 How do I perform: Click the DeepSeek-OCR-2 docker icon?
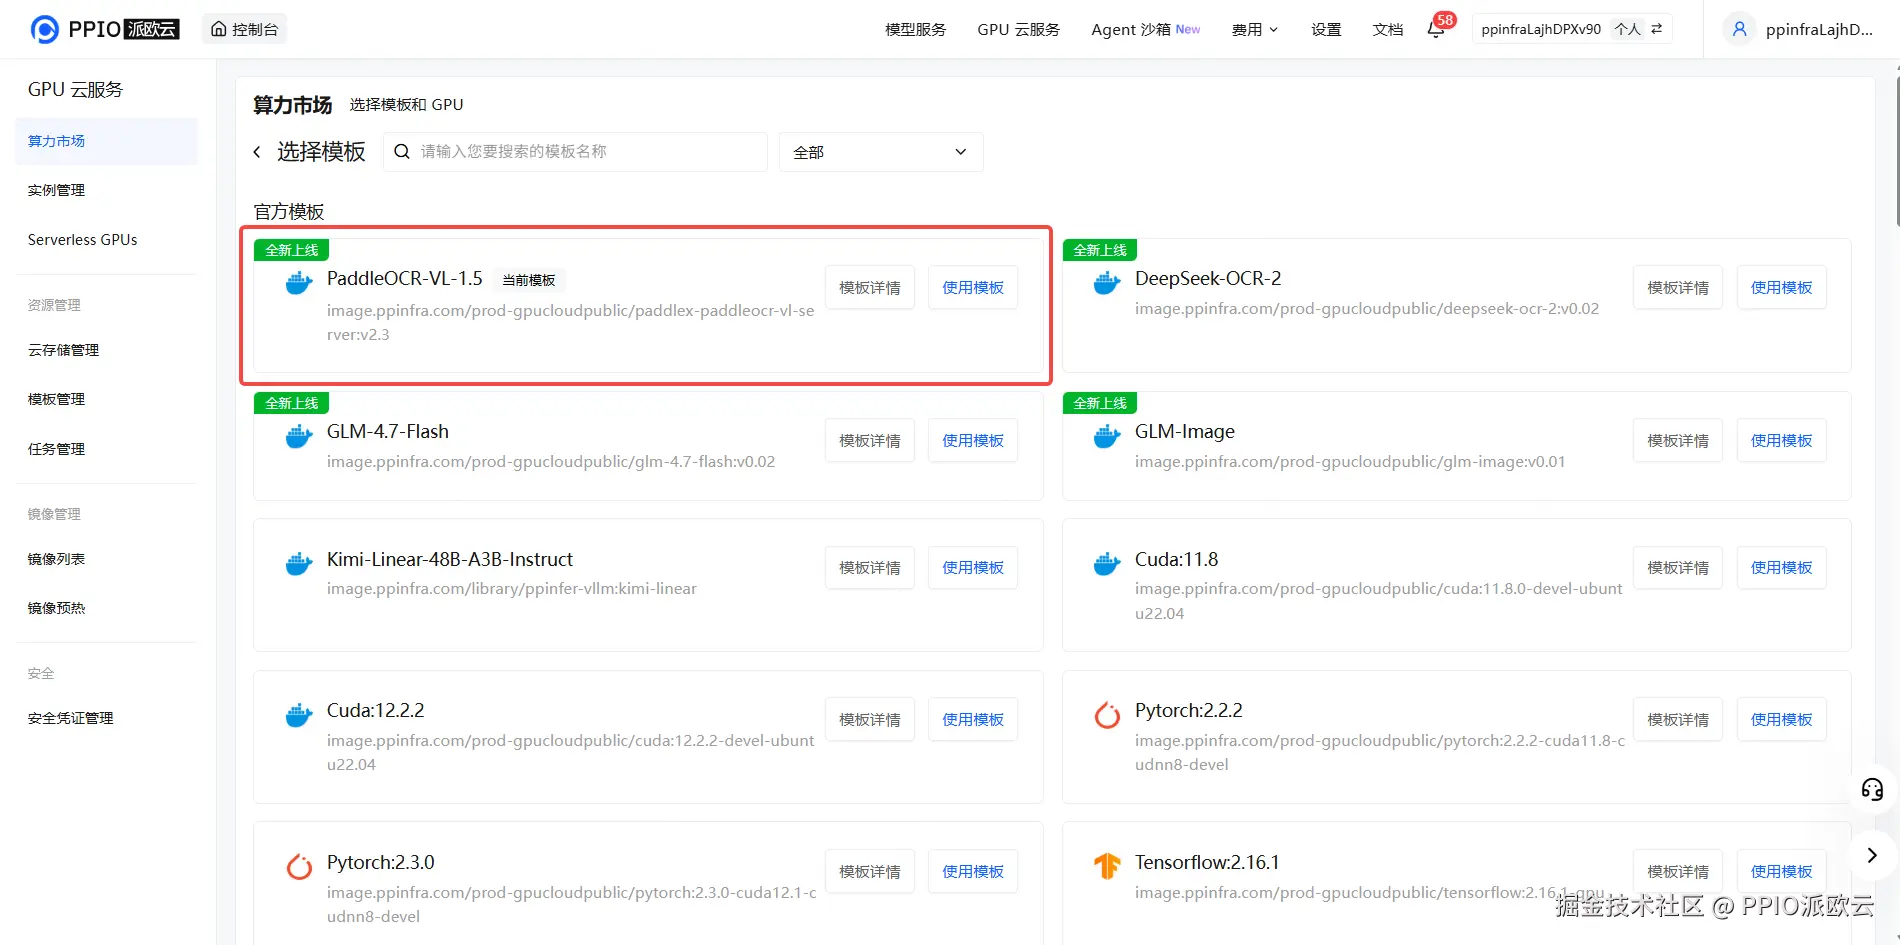pyautogui.click(x=1107, y=284)
